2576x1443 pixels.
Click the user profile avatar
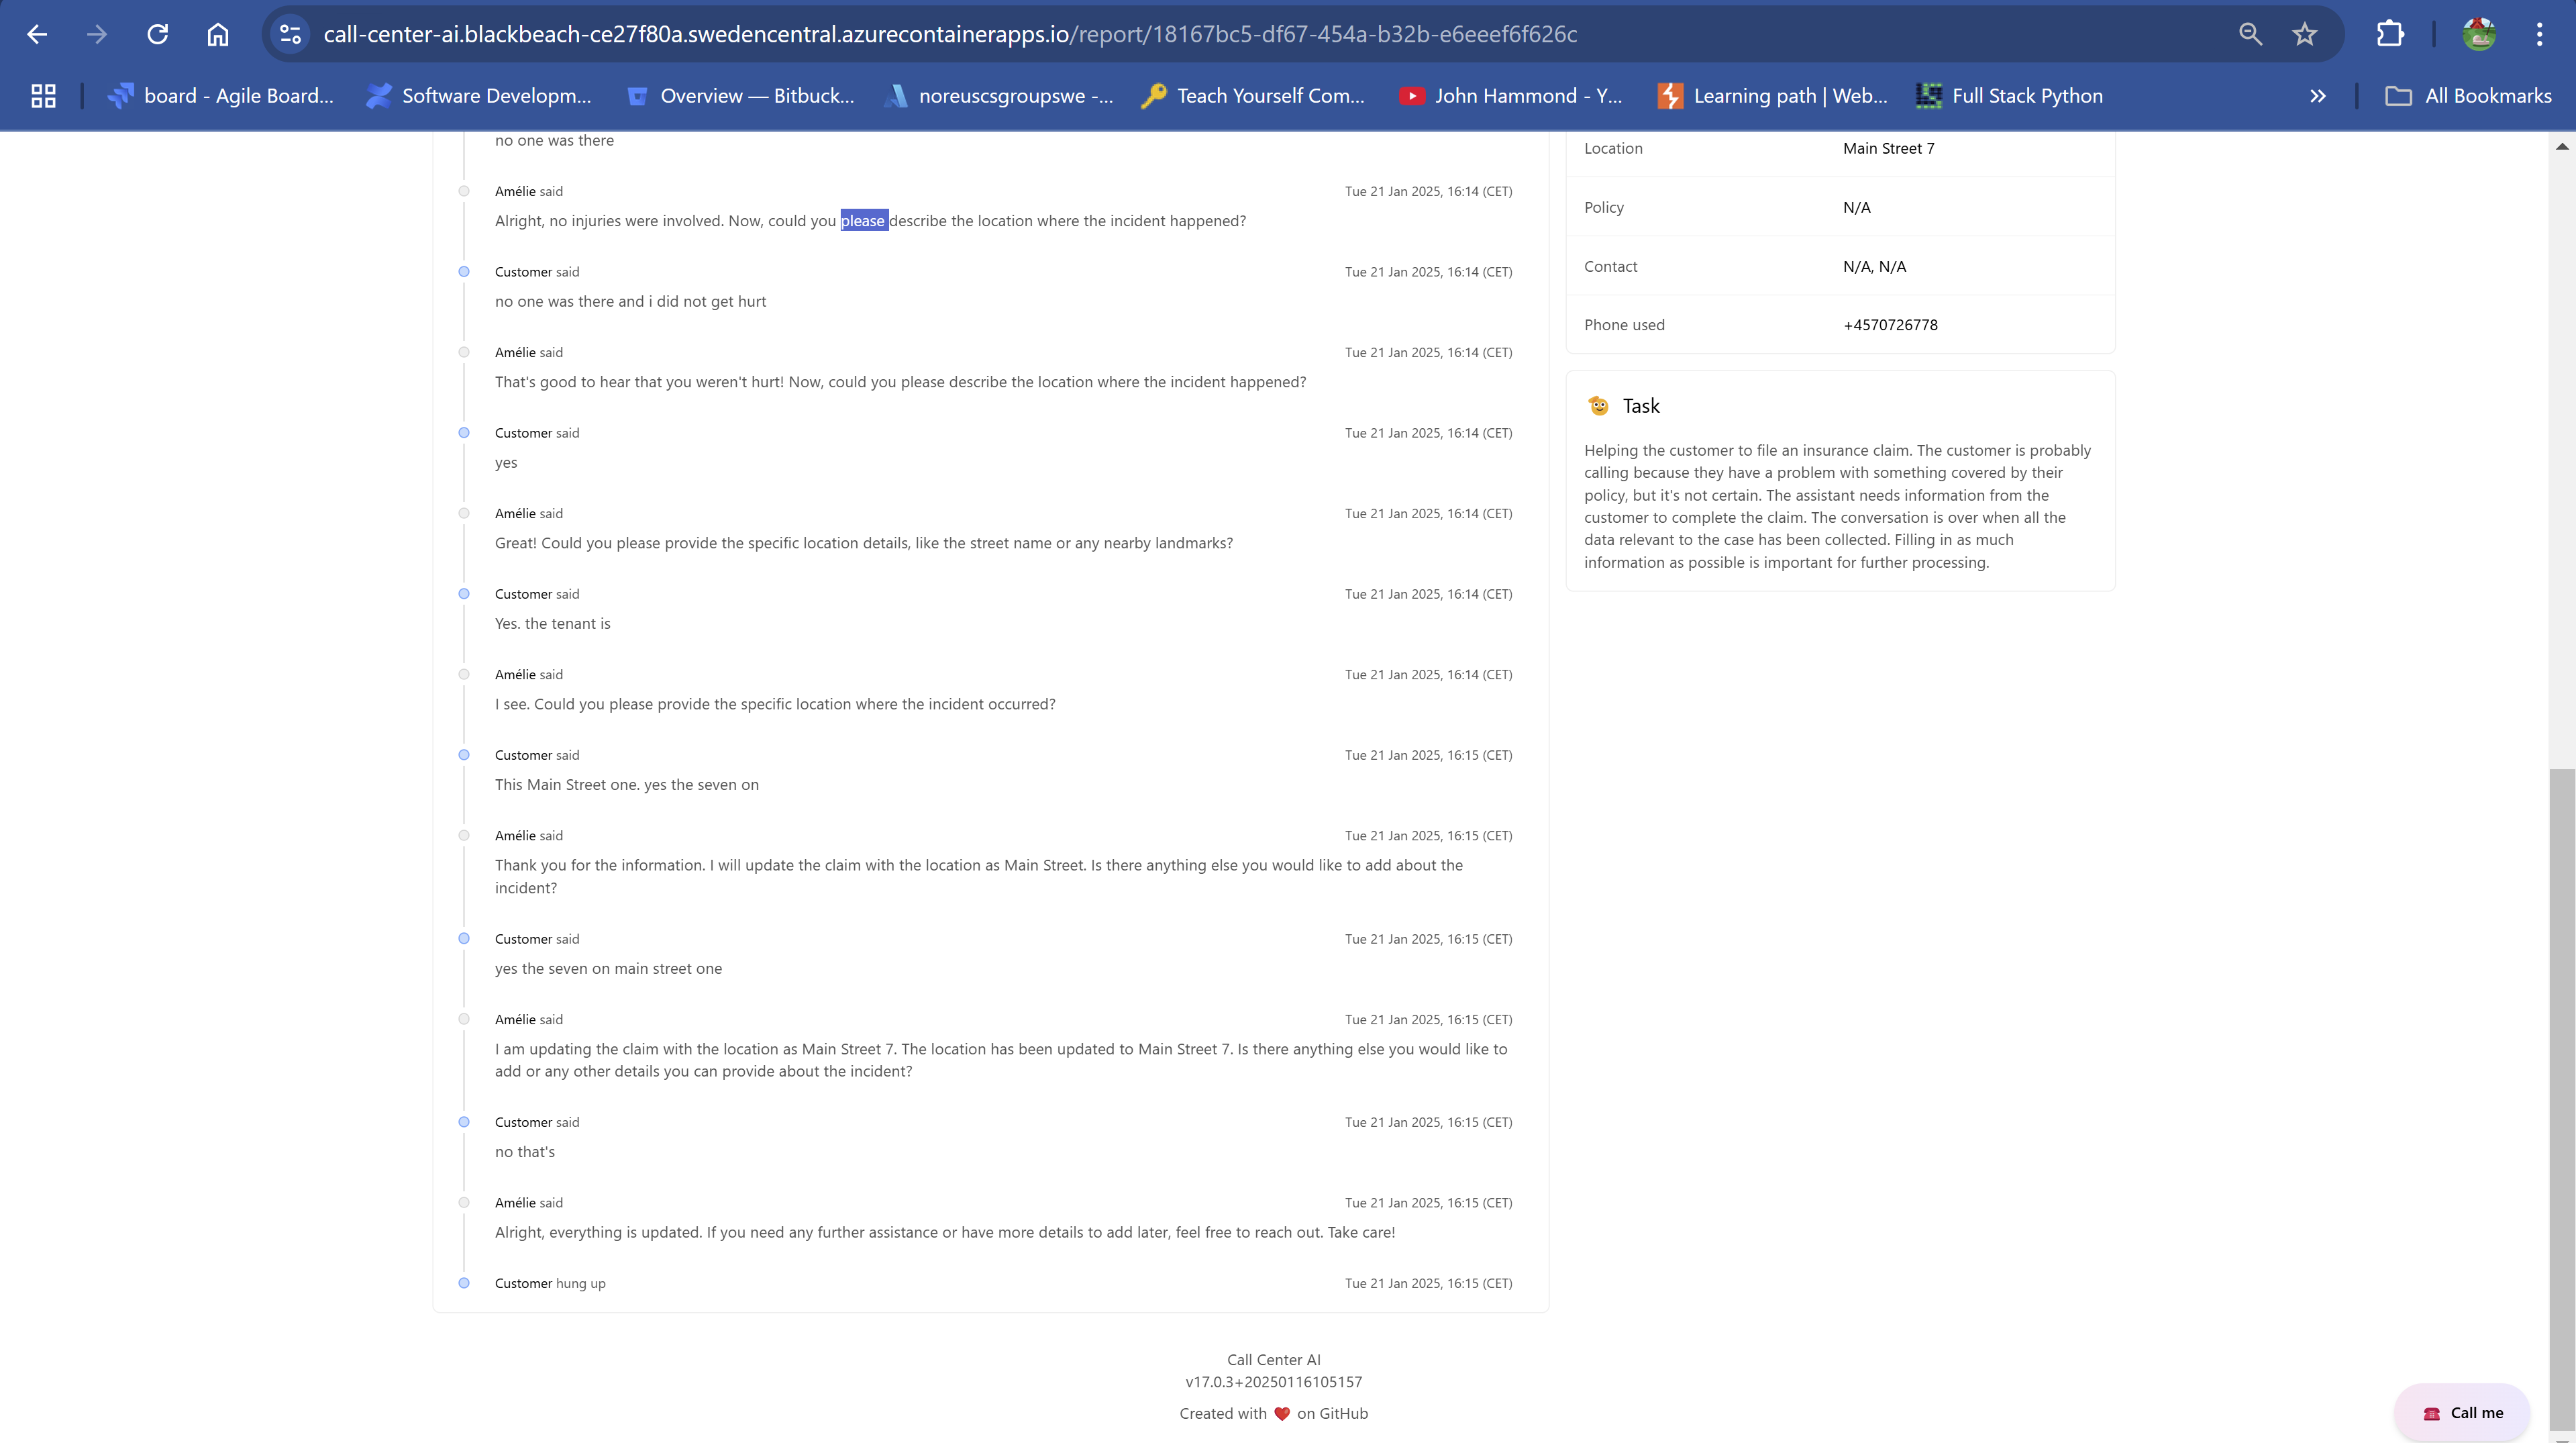(x=2478, y=34)
